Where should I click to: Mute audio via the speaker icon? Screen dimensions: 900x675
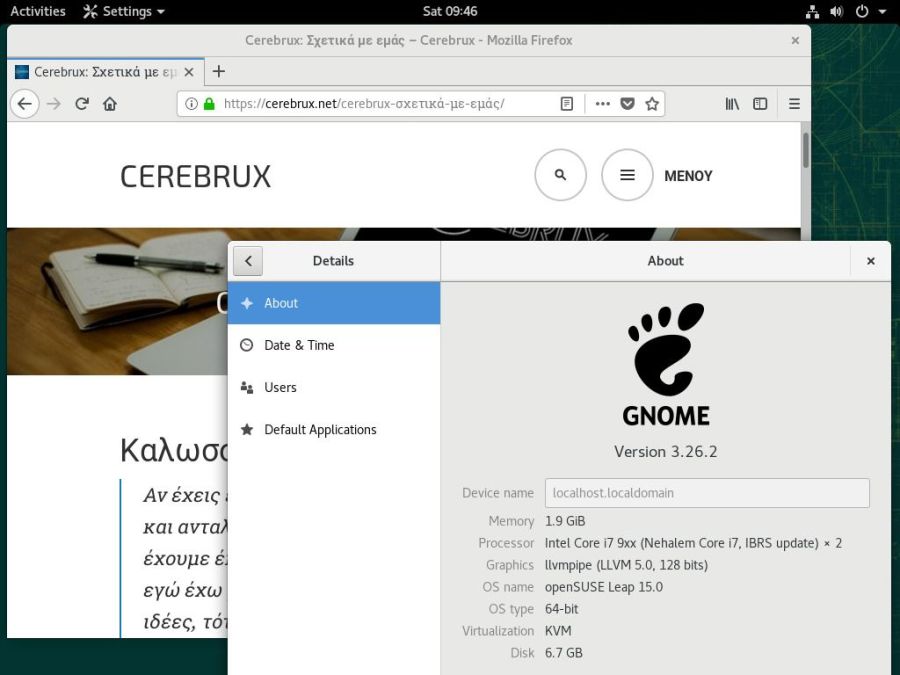[x=836, y=11]
